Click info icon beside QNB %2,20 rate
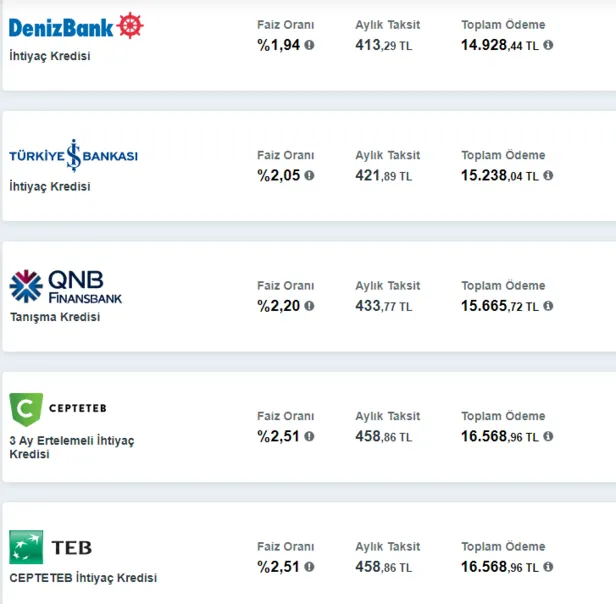The width and height of the screenshot is (616, 604). click(x=309, y=306)
